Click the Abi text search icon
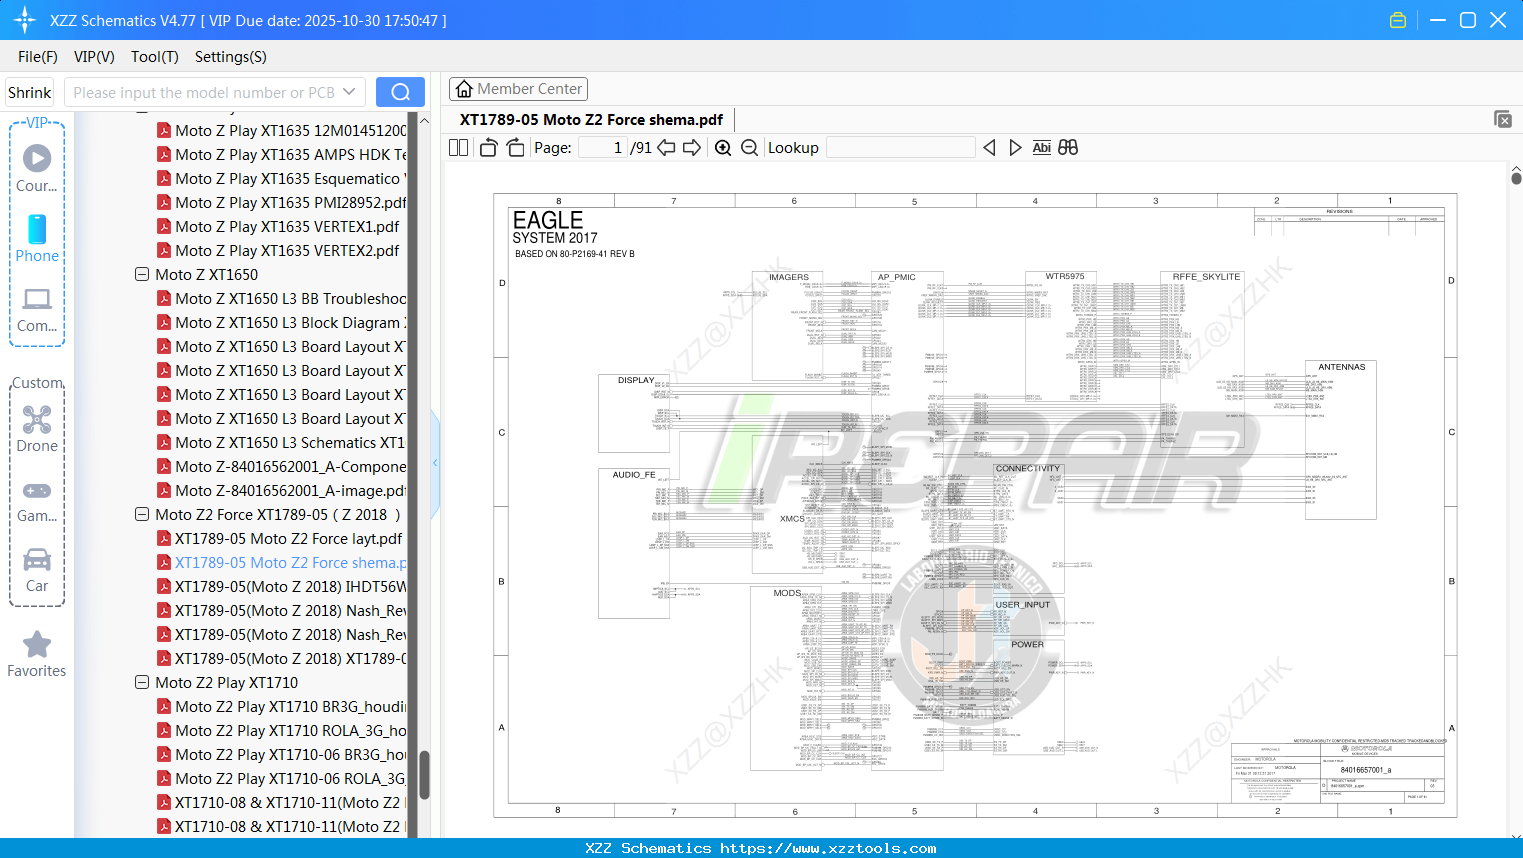Viewport: 1523px width, 858px height. pyautogui.click(x=1041, y=148)
